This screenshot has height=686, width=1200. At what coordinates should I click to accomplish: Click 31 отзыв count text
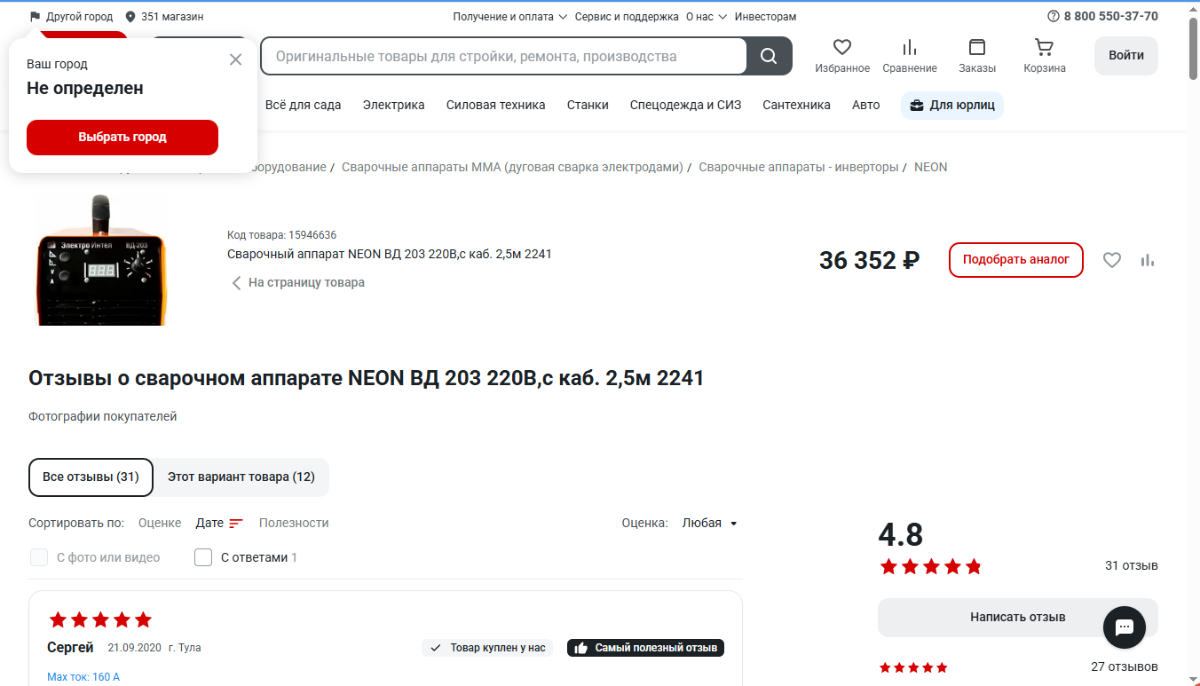pyautogui.click(x=1131, y=566)
